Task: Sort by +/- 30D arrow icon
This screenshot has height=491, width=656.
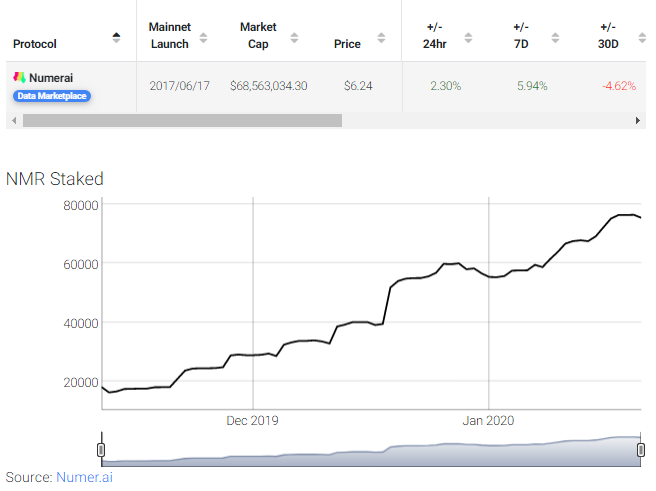Action: pos(642,38)
